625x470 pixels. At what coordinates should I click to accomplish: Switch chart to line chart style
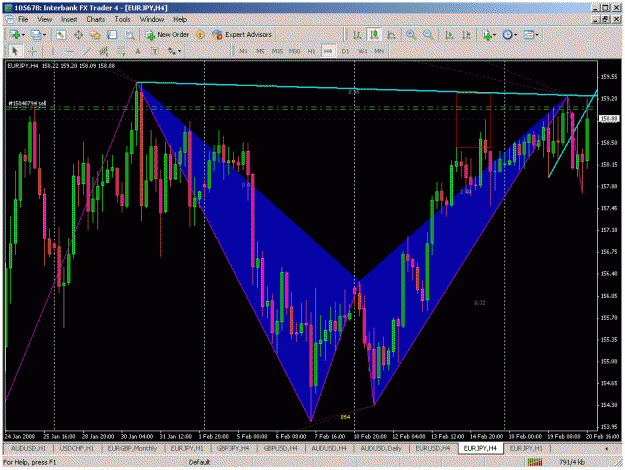pos(391,35)
